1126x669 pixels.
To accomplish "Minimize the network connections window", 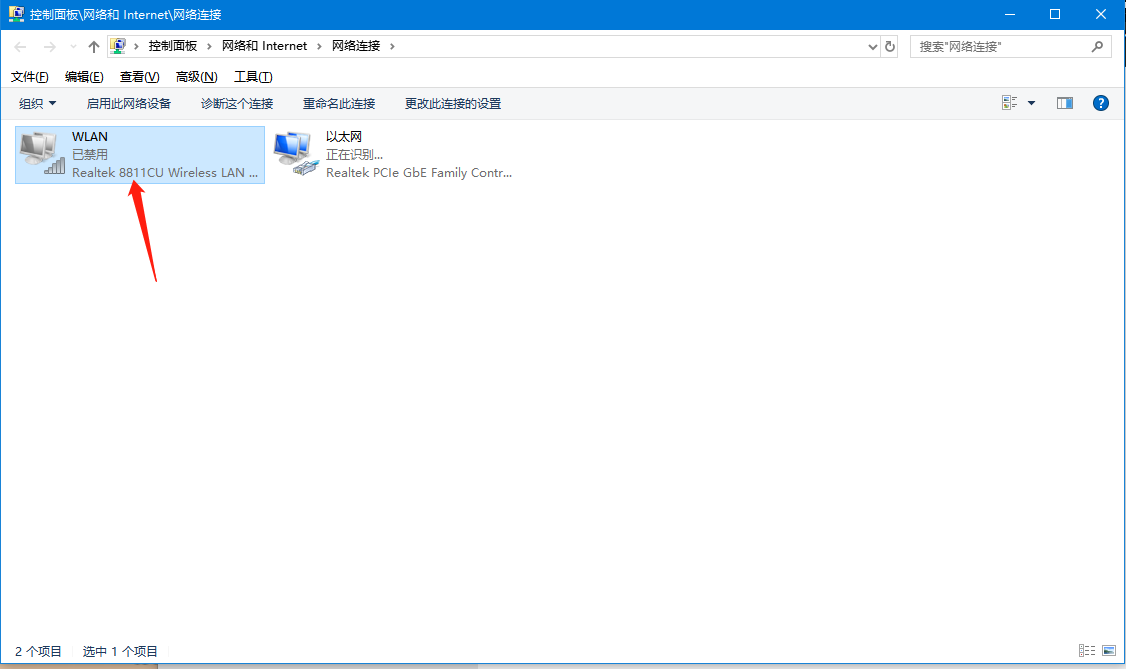I will [x=1010, y=14].
